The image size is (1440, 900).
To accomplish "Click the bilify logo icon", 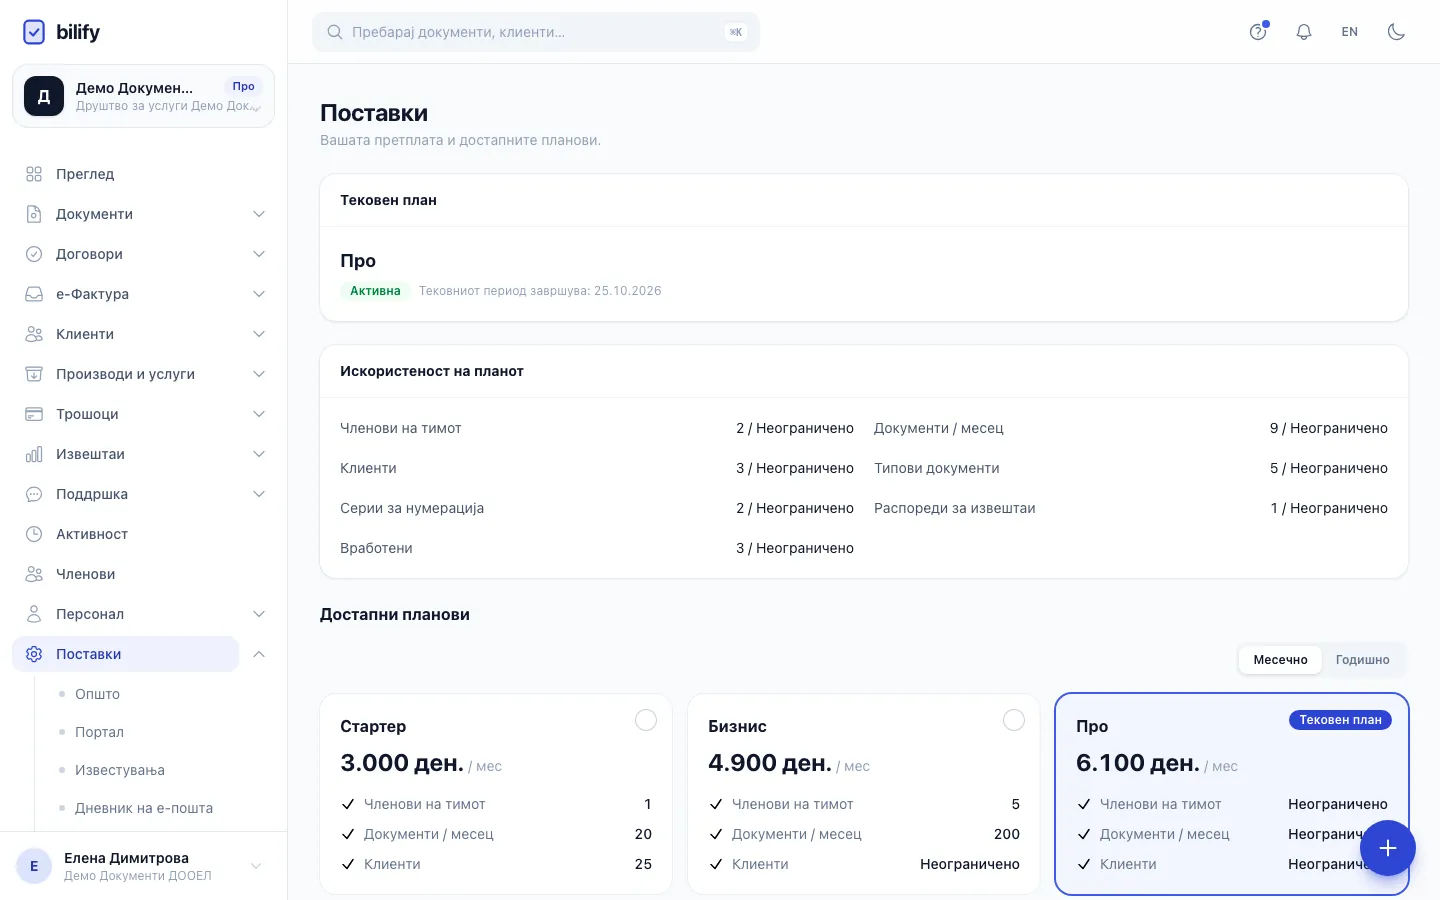I will (x=34, y=32).
